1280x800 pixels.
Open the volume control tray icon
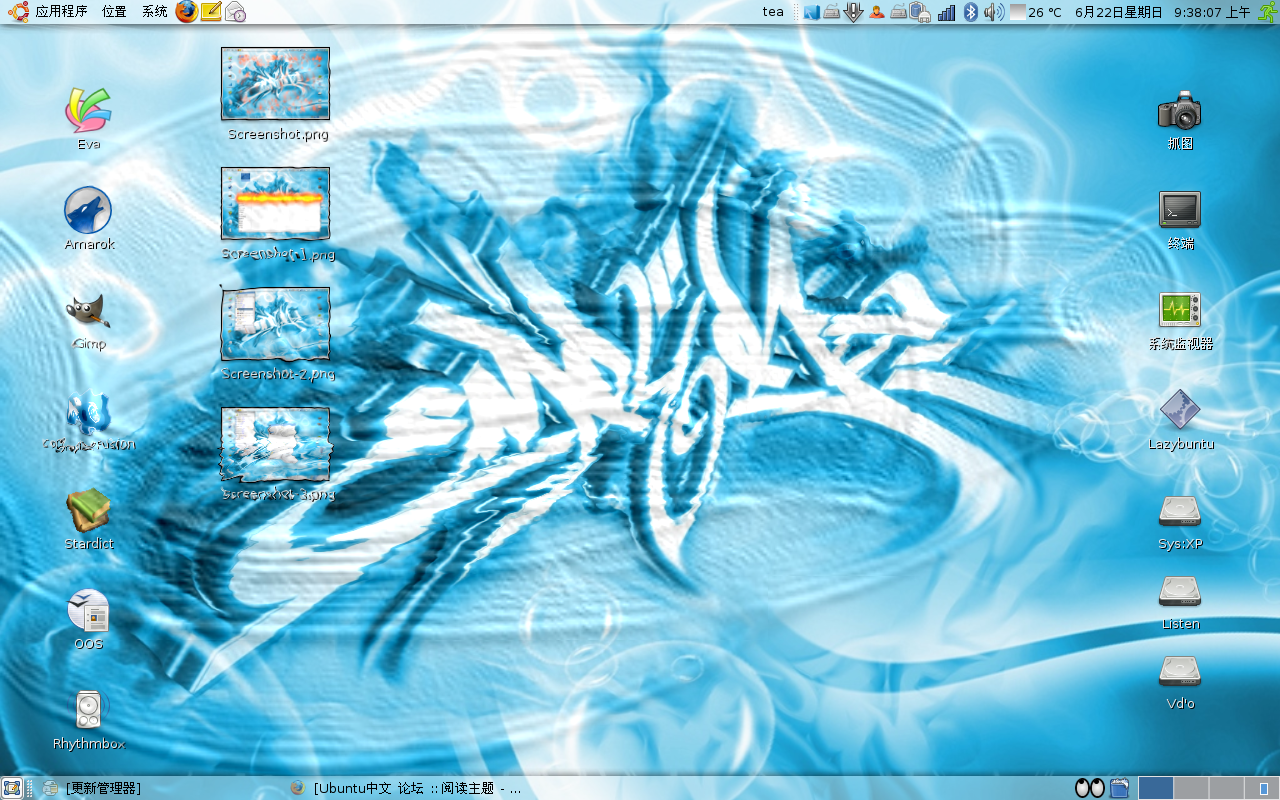coord(994,12)
